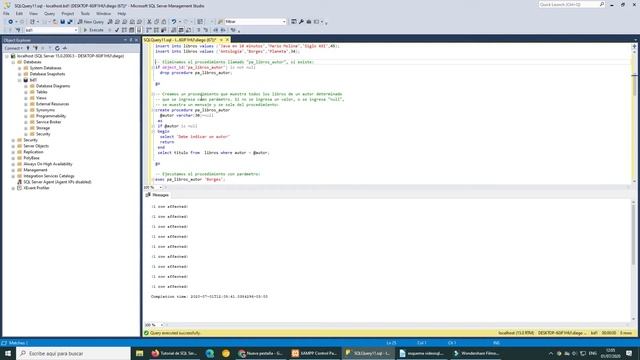Open XAMPP Control Panel taskbar item
The height and width of the screenshot is (360, 640).
[x=314, y=353]
